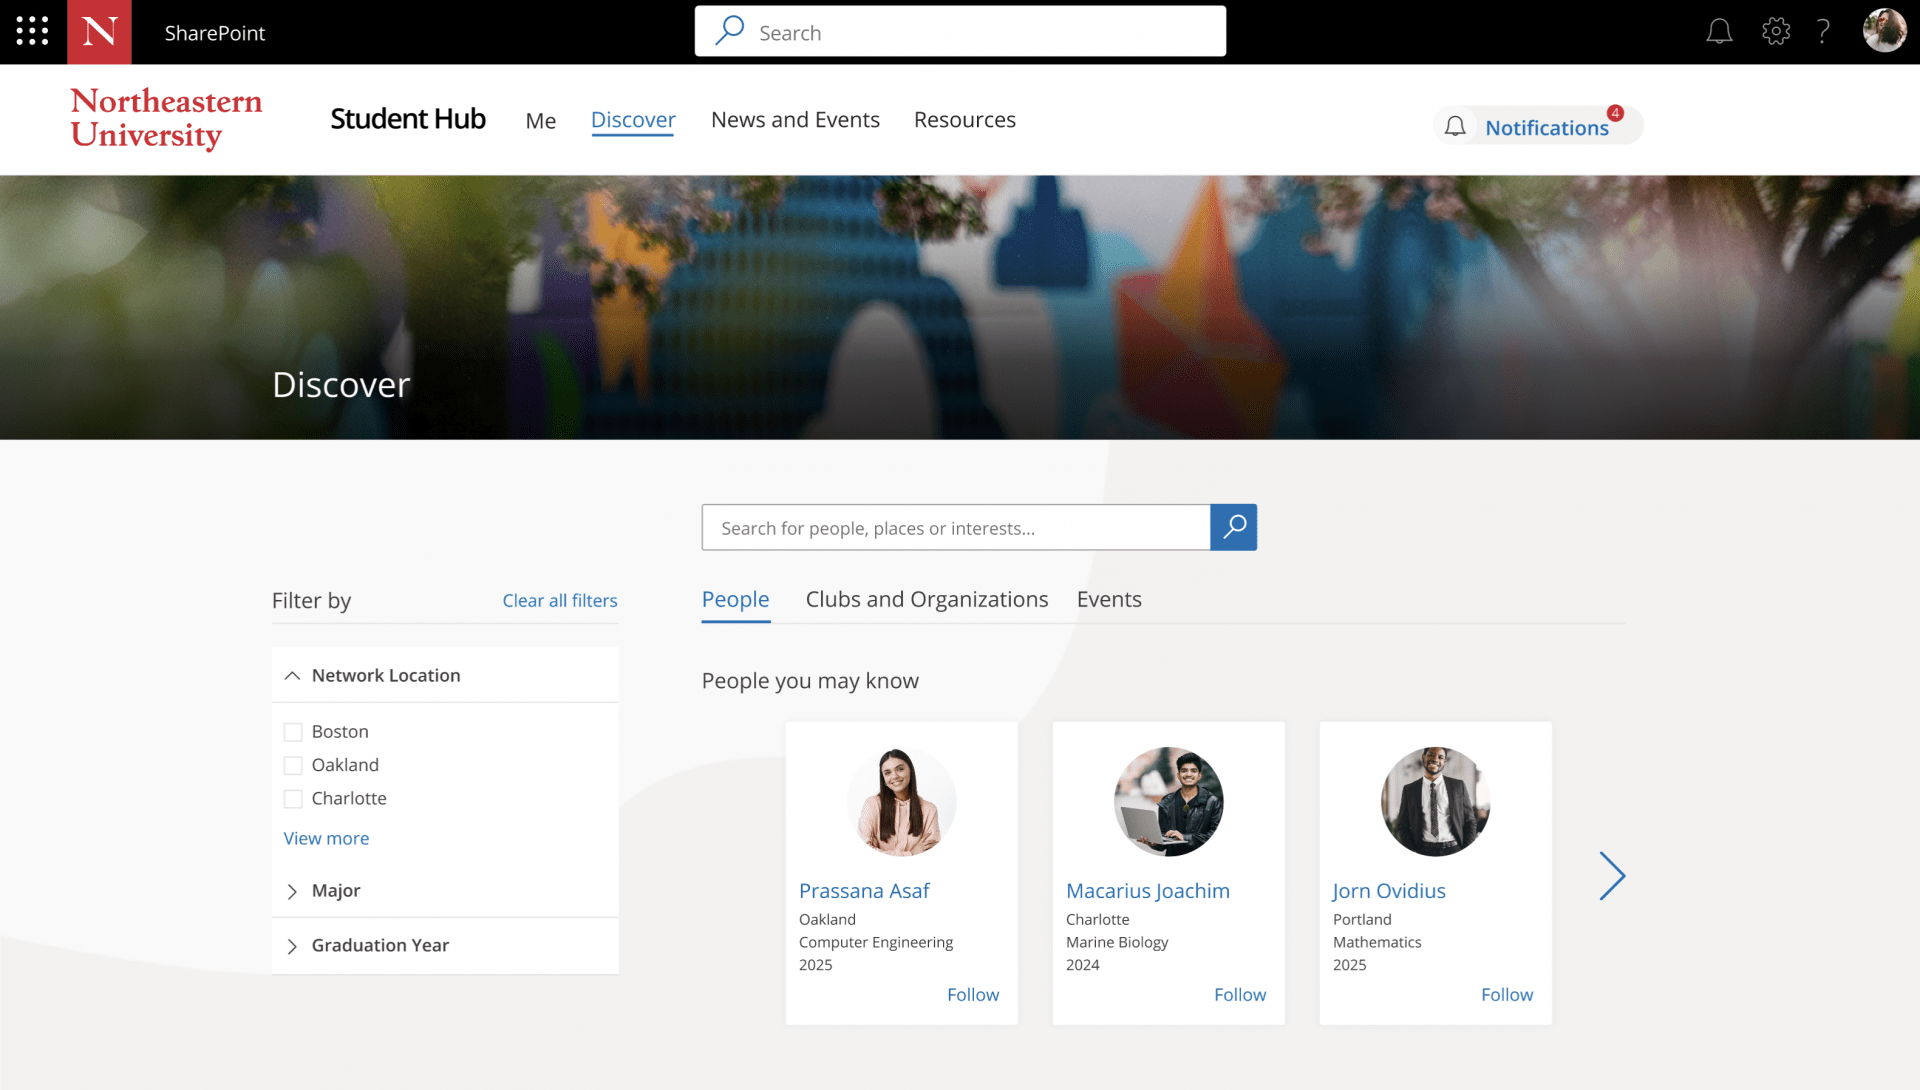This screenshot has height=1090, width=1920.
Task: Click Jorn Ovidius's profile photo
Action: [1435, 801]
